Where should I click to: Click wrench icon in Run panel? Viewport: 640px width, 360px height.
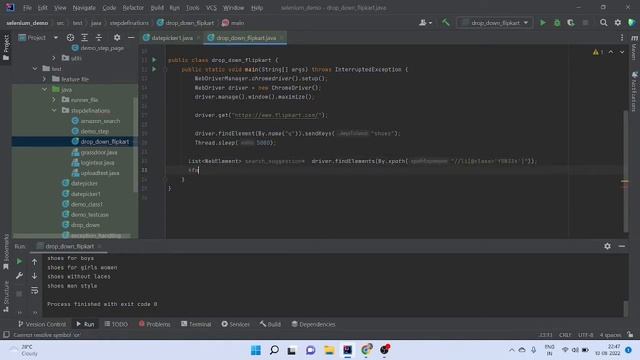[19, 276]
